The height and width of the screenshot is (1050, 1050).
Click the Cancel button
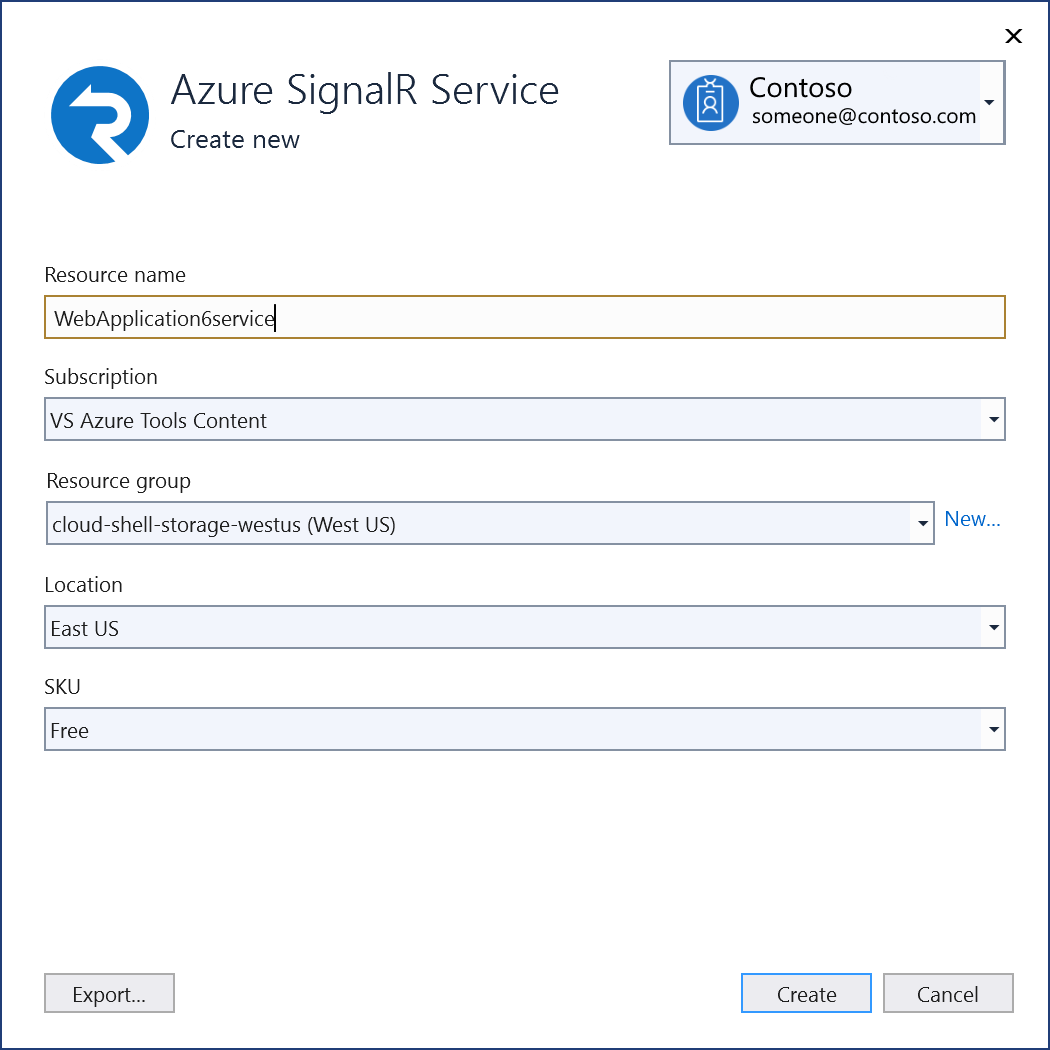[948, 993]
